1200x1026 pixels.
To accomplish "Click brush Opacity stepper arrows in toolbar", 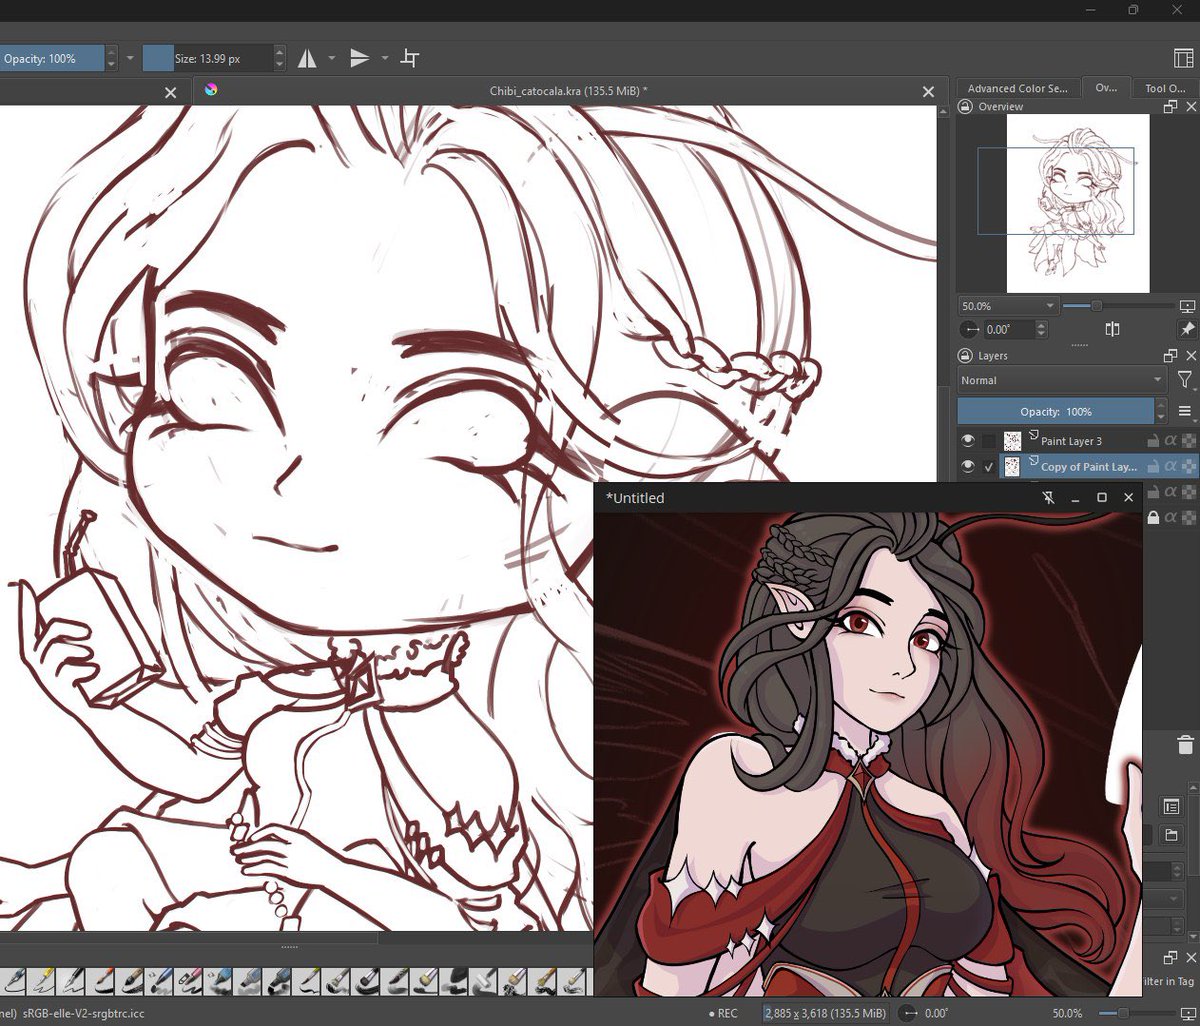I will (x=111, y=58).
